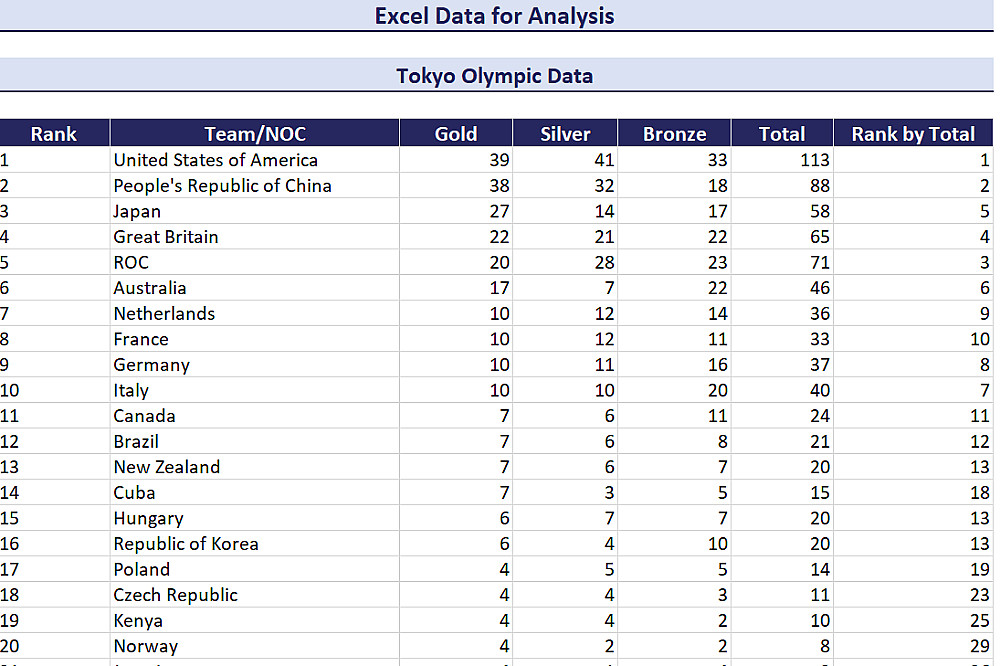This screenshot has height=666, width=1000.
Task: Select the Silver header cell
Action: point(565,134)
